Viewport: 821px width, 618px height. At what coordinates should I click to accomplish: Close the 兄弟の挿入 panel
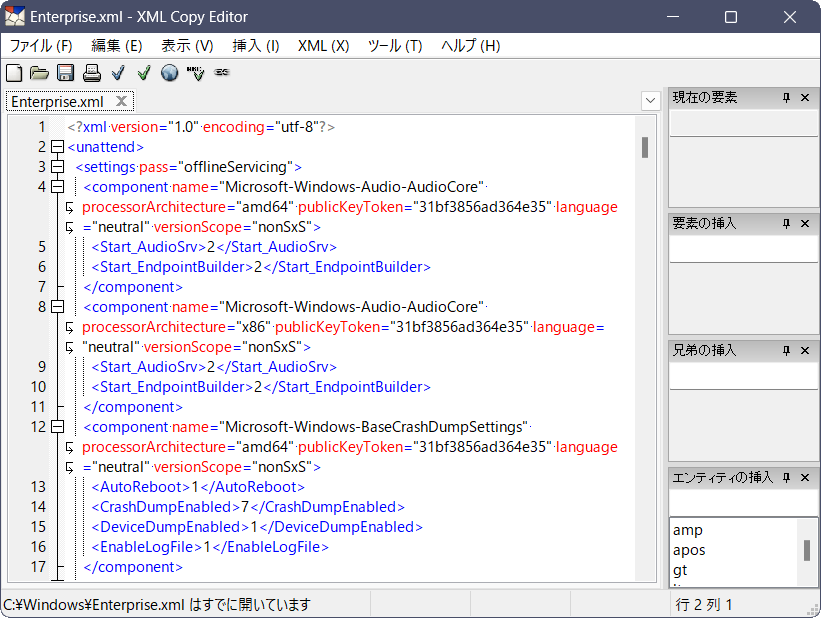click(x=805, y=350)
